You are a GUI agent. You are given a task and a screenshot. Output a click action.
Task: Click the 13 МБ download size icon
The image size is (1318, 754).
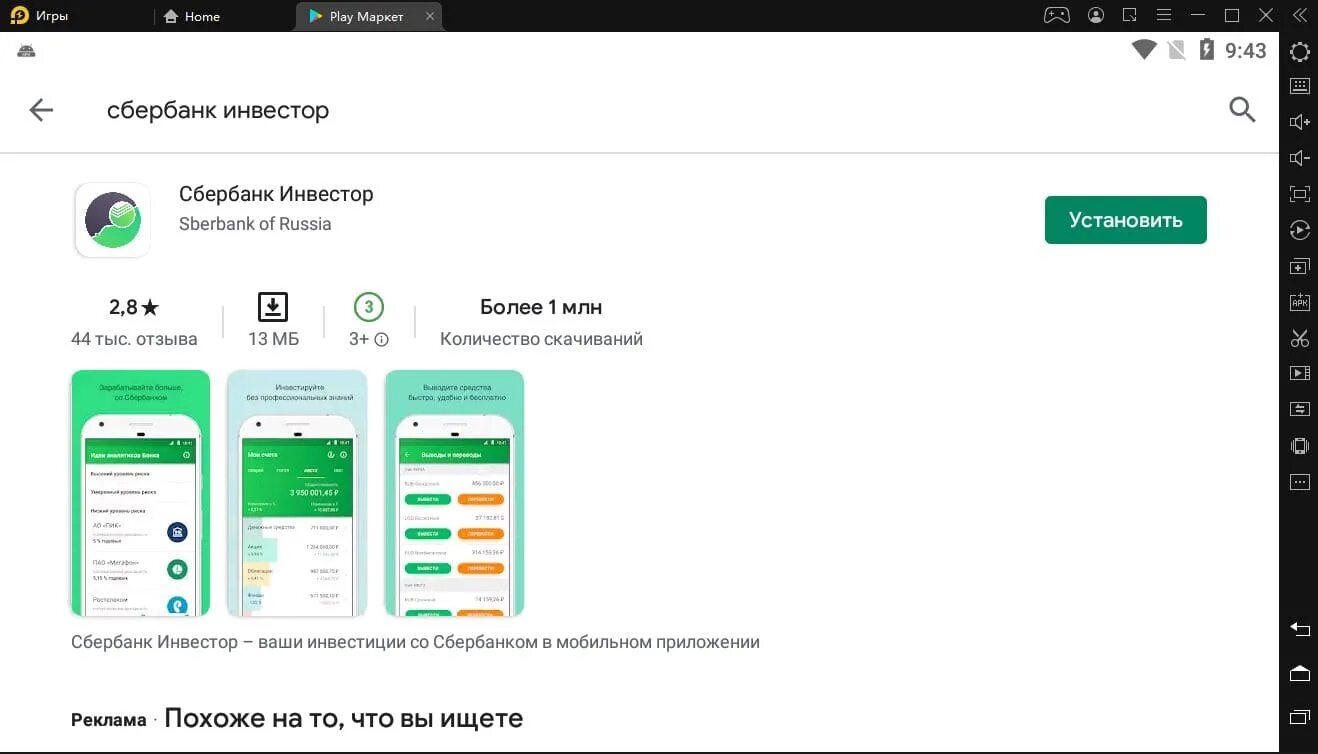click(273, 307)
